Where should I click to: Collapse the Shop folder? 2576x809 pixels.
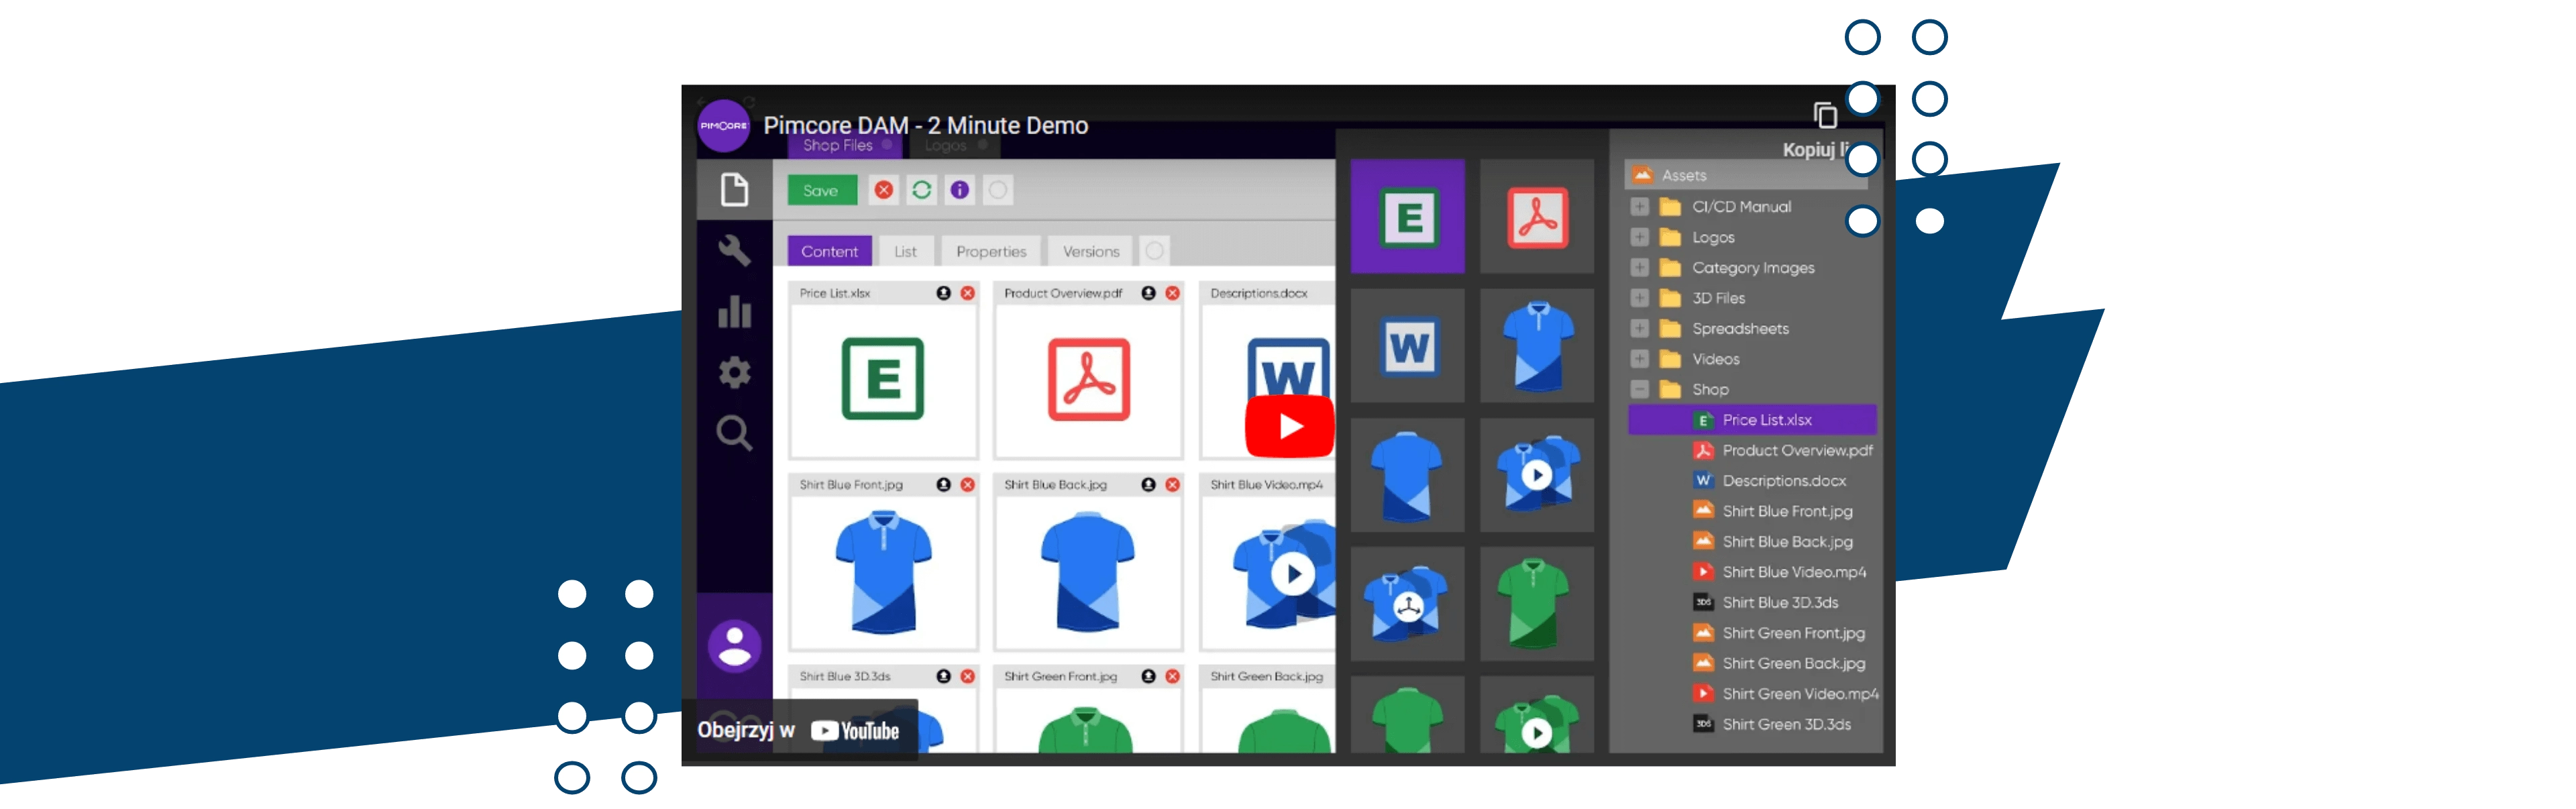click(x=1640, y=390)
